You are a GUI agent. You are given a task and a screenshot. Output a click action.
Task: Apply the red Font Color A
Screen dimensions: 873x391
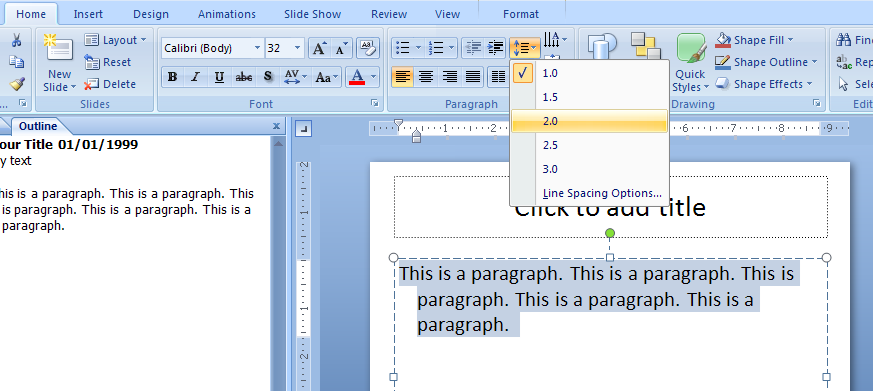tap(357, 77)
